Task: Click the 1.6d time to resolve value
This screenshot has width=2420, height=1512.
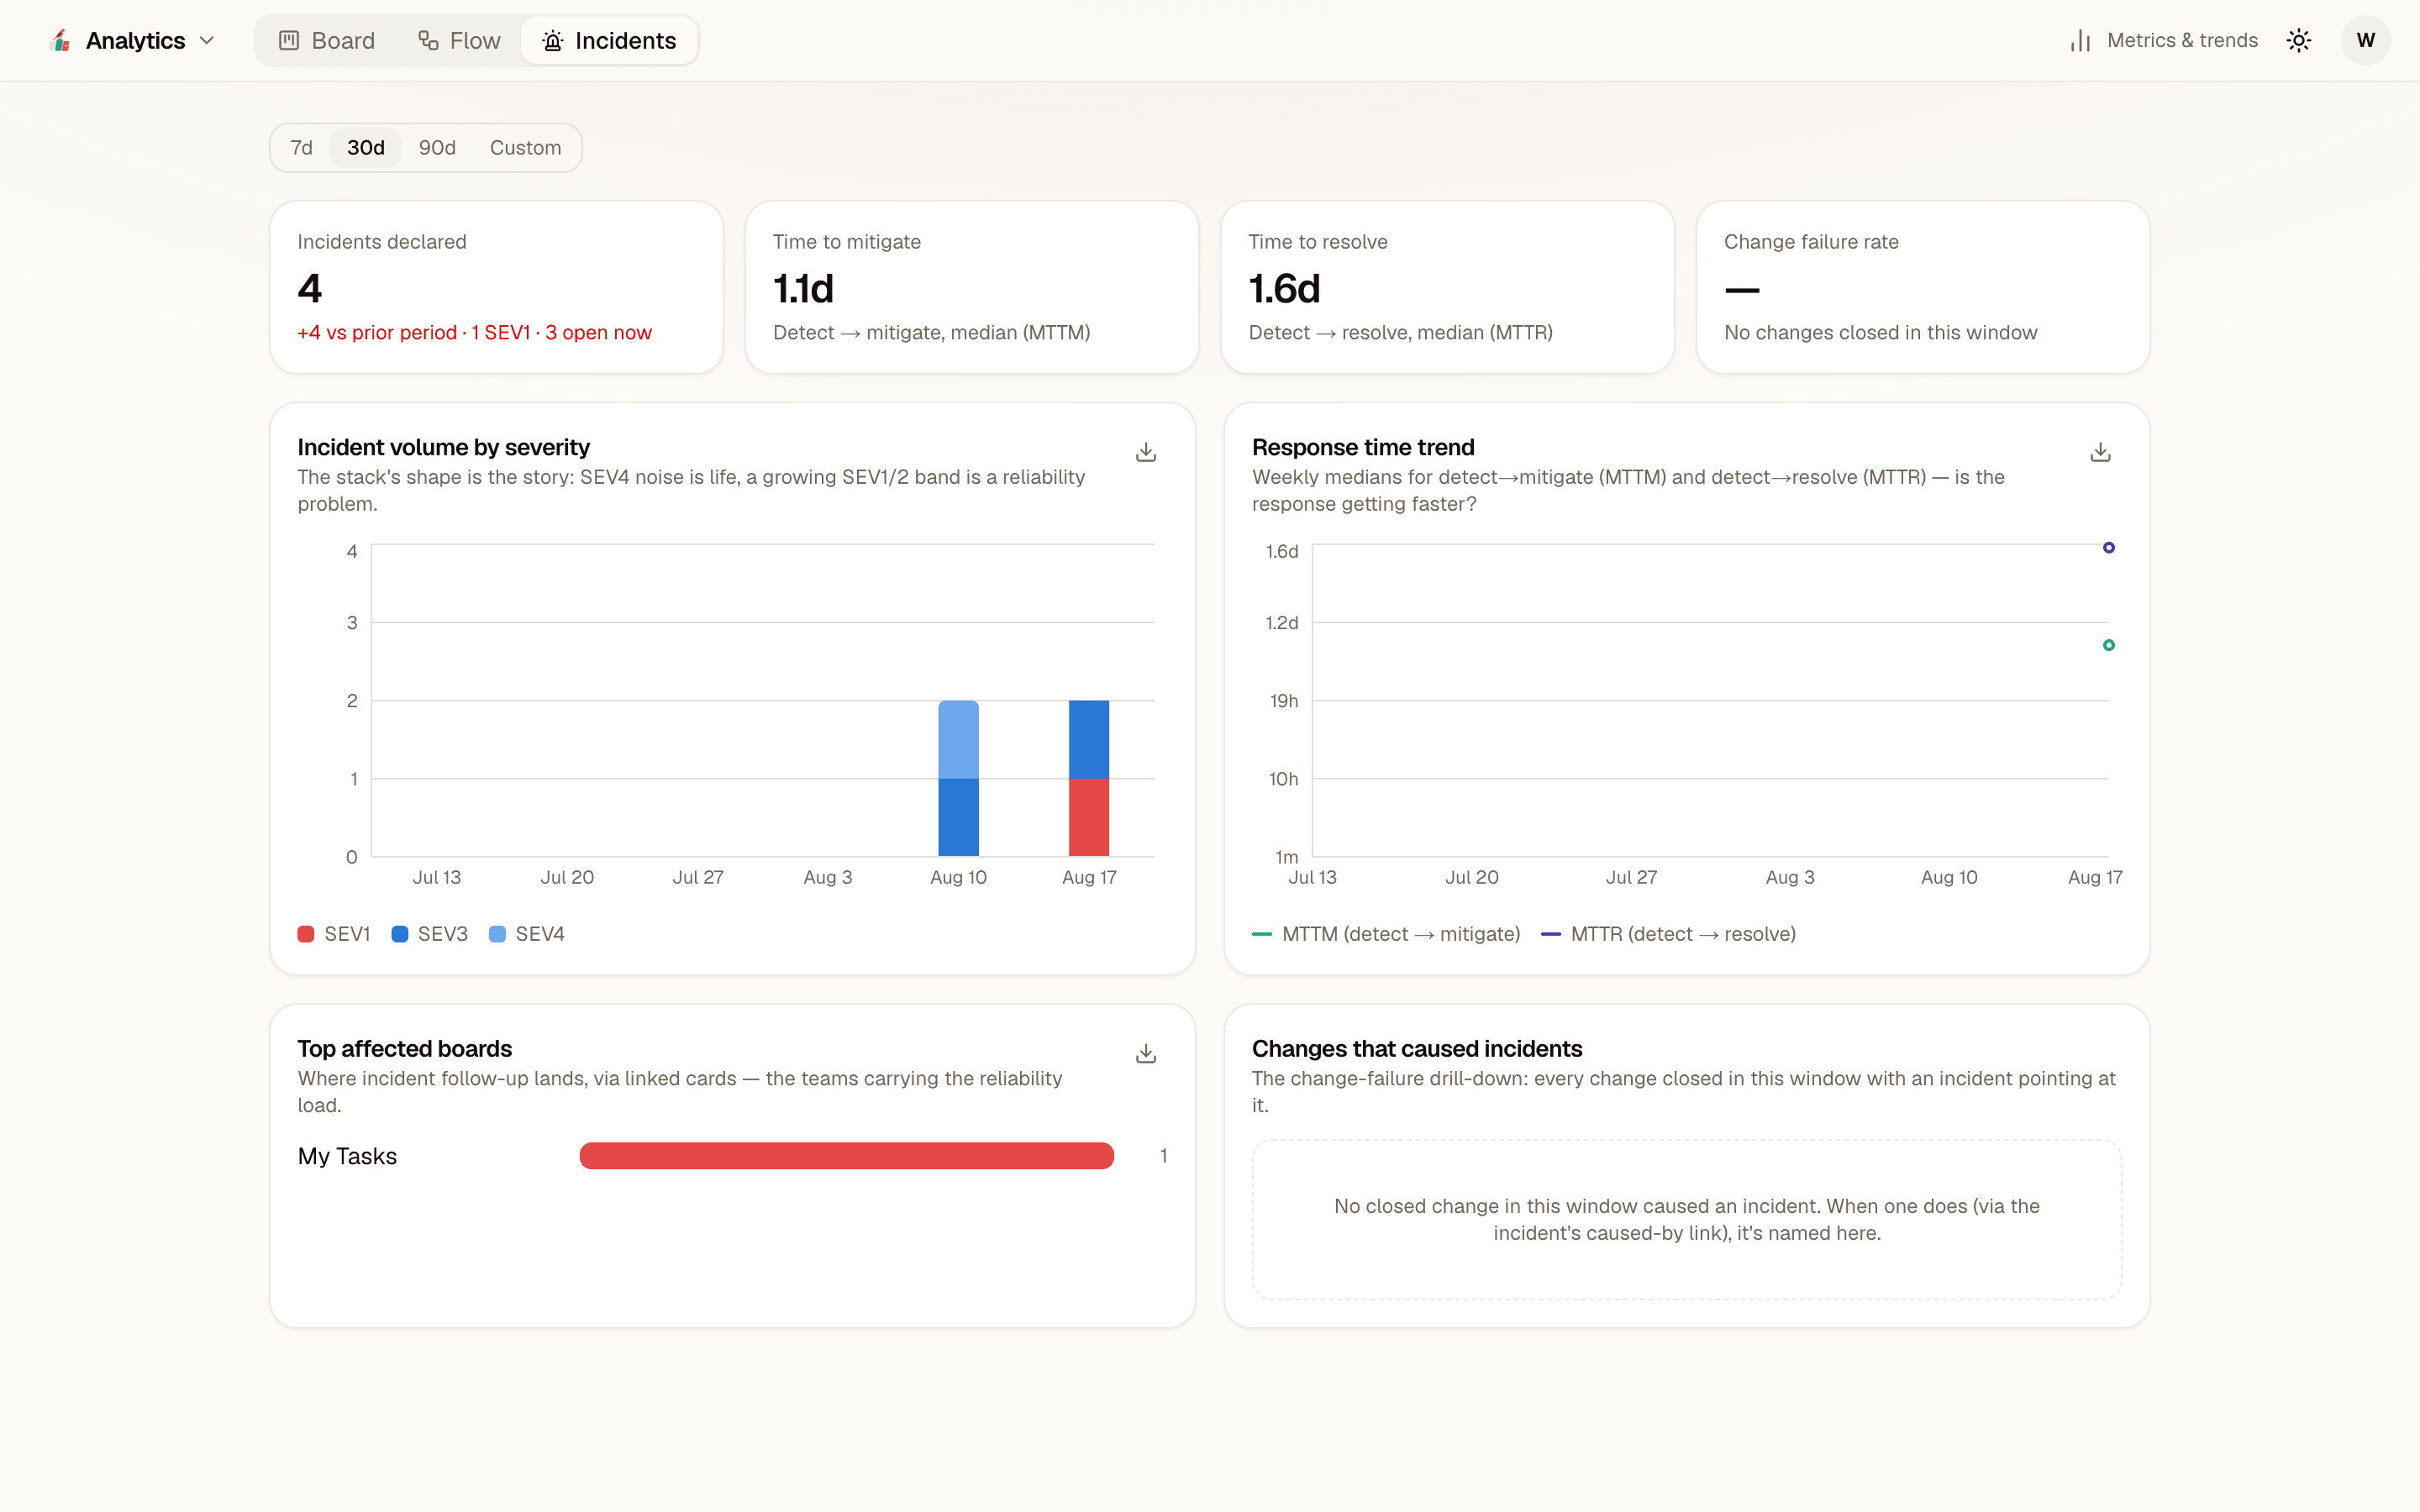Action: point(1284,289)
